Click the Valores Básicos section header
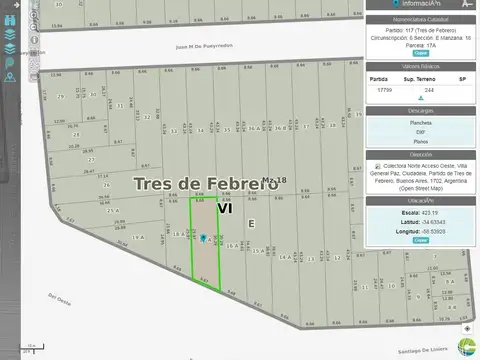 421,67
